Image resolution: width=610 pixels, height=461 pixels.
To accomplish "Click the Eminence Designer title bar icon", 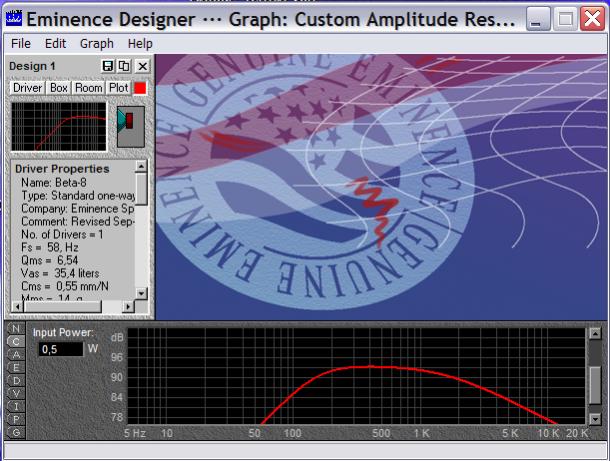I will (14, 18).
